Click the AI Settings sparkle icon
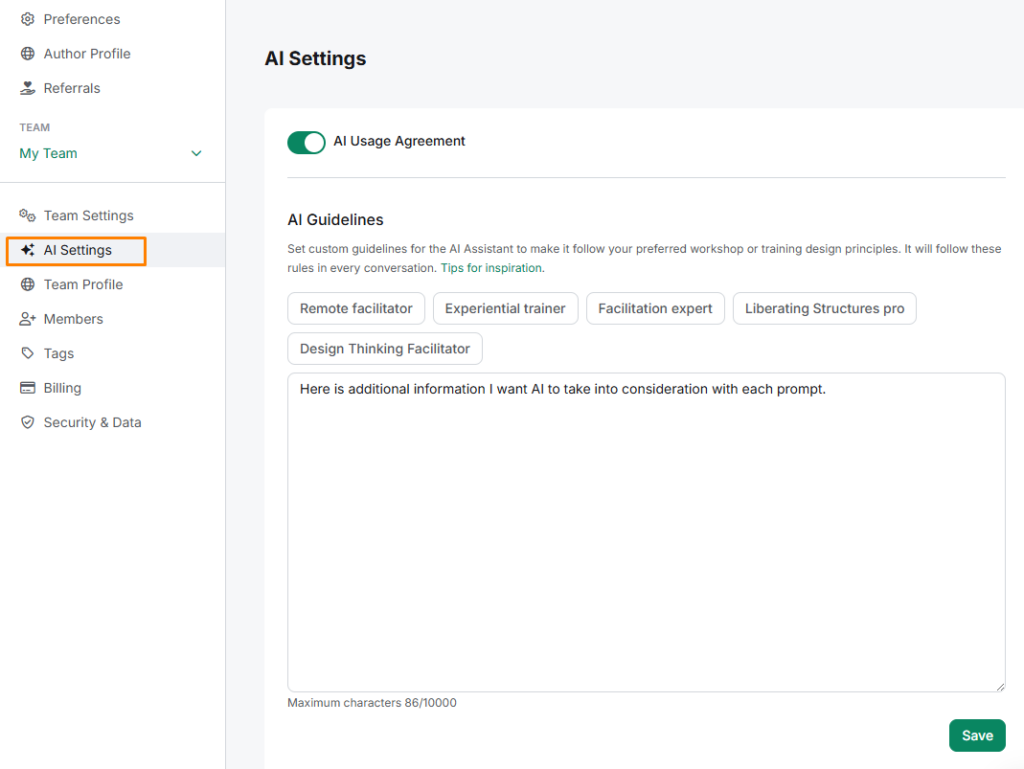Screen dimensions: 1024x769 28,250
